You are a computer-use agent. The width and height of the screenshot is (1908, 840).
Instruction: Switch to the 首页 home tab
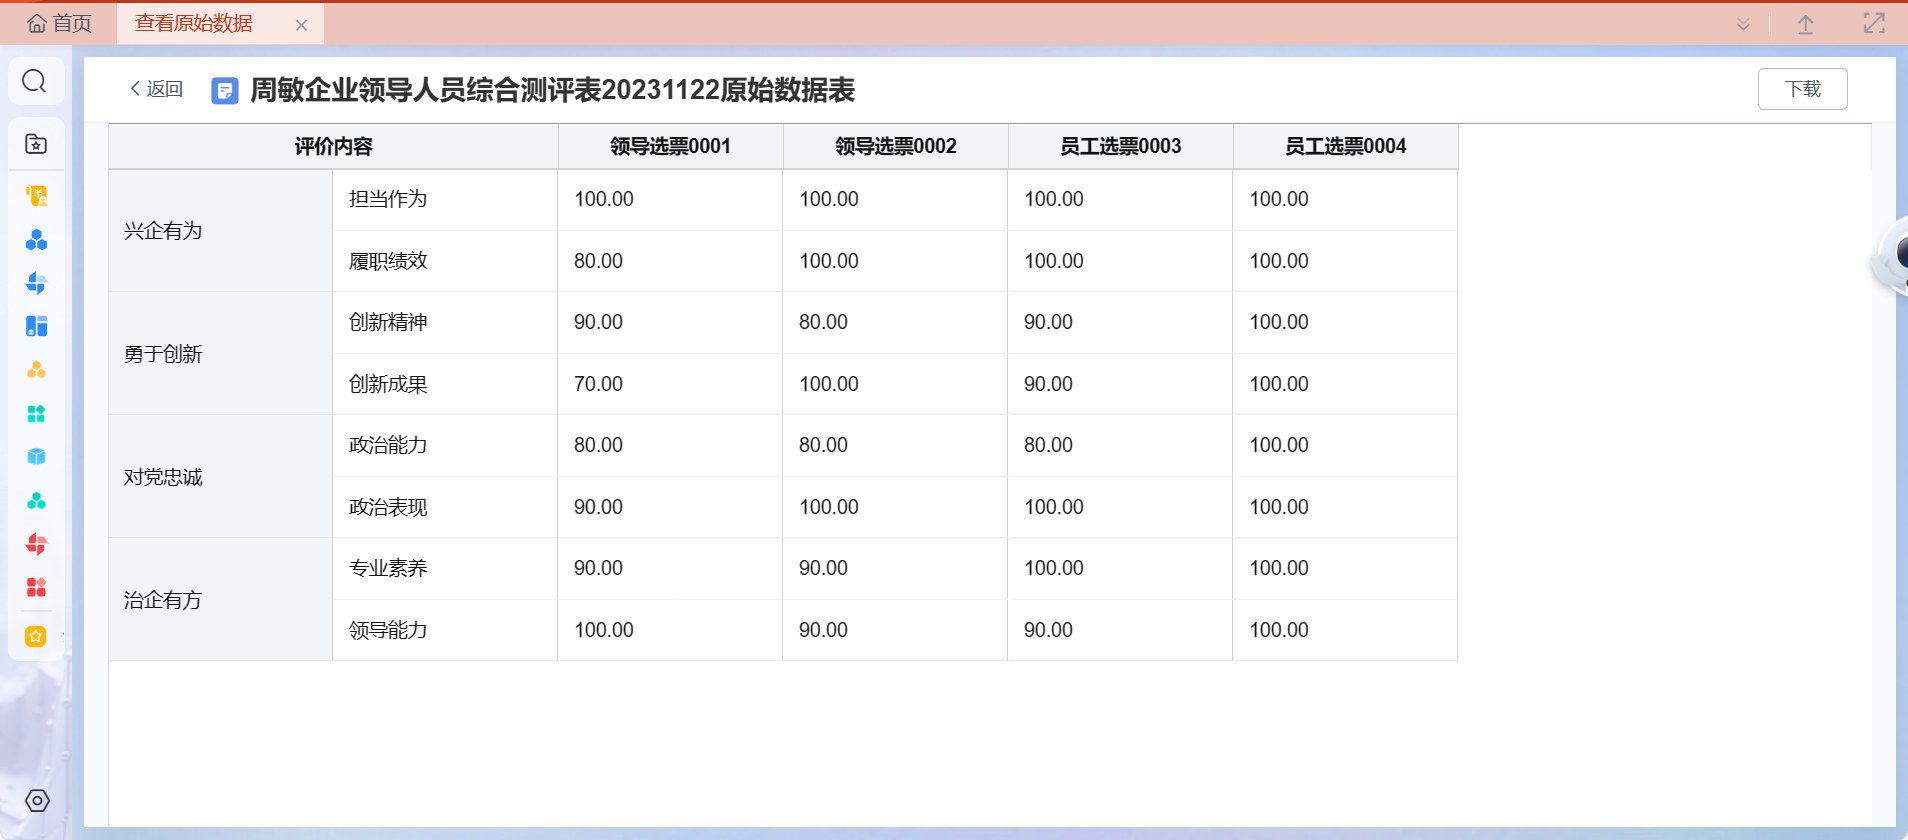coord(59,23)
